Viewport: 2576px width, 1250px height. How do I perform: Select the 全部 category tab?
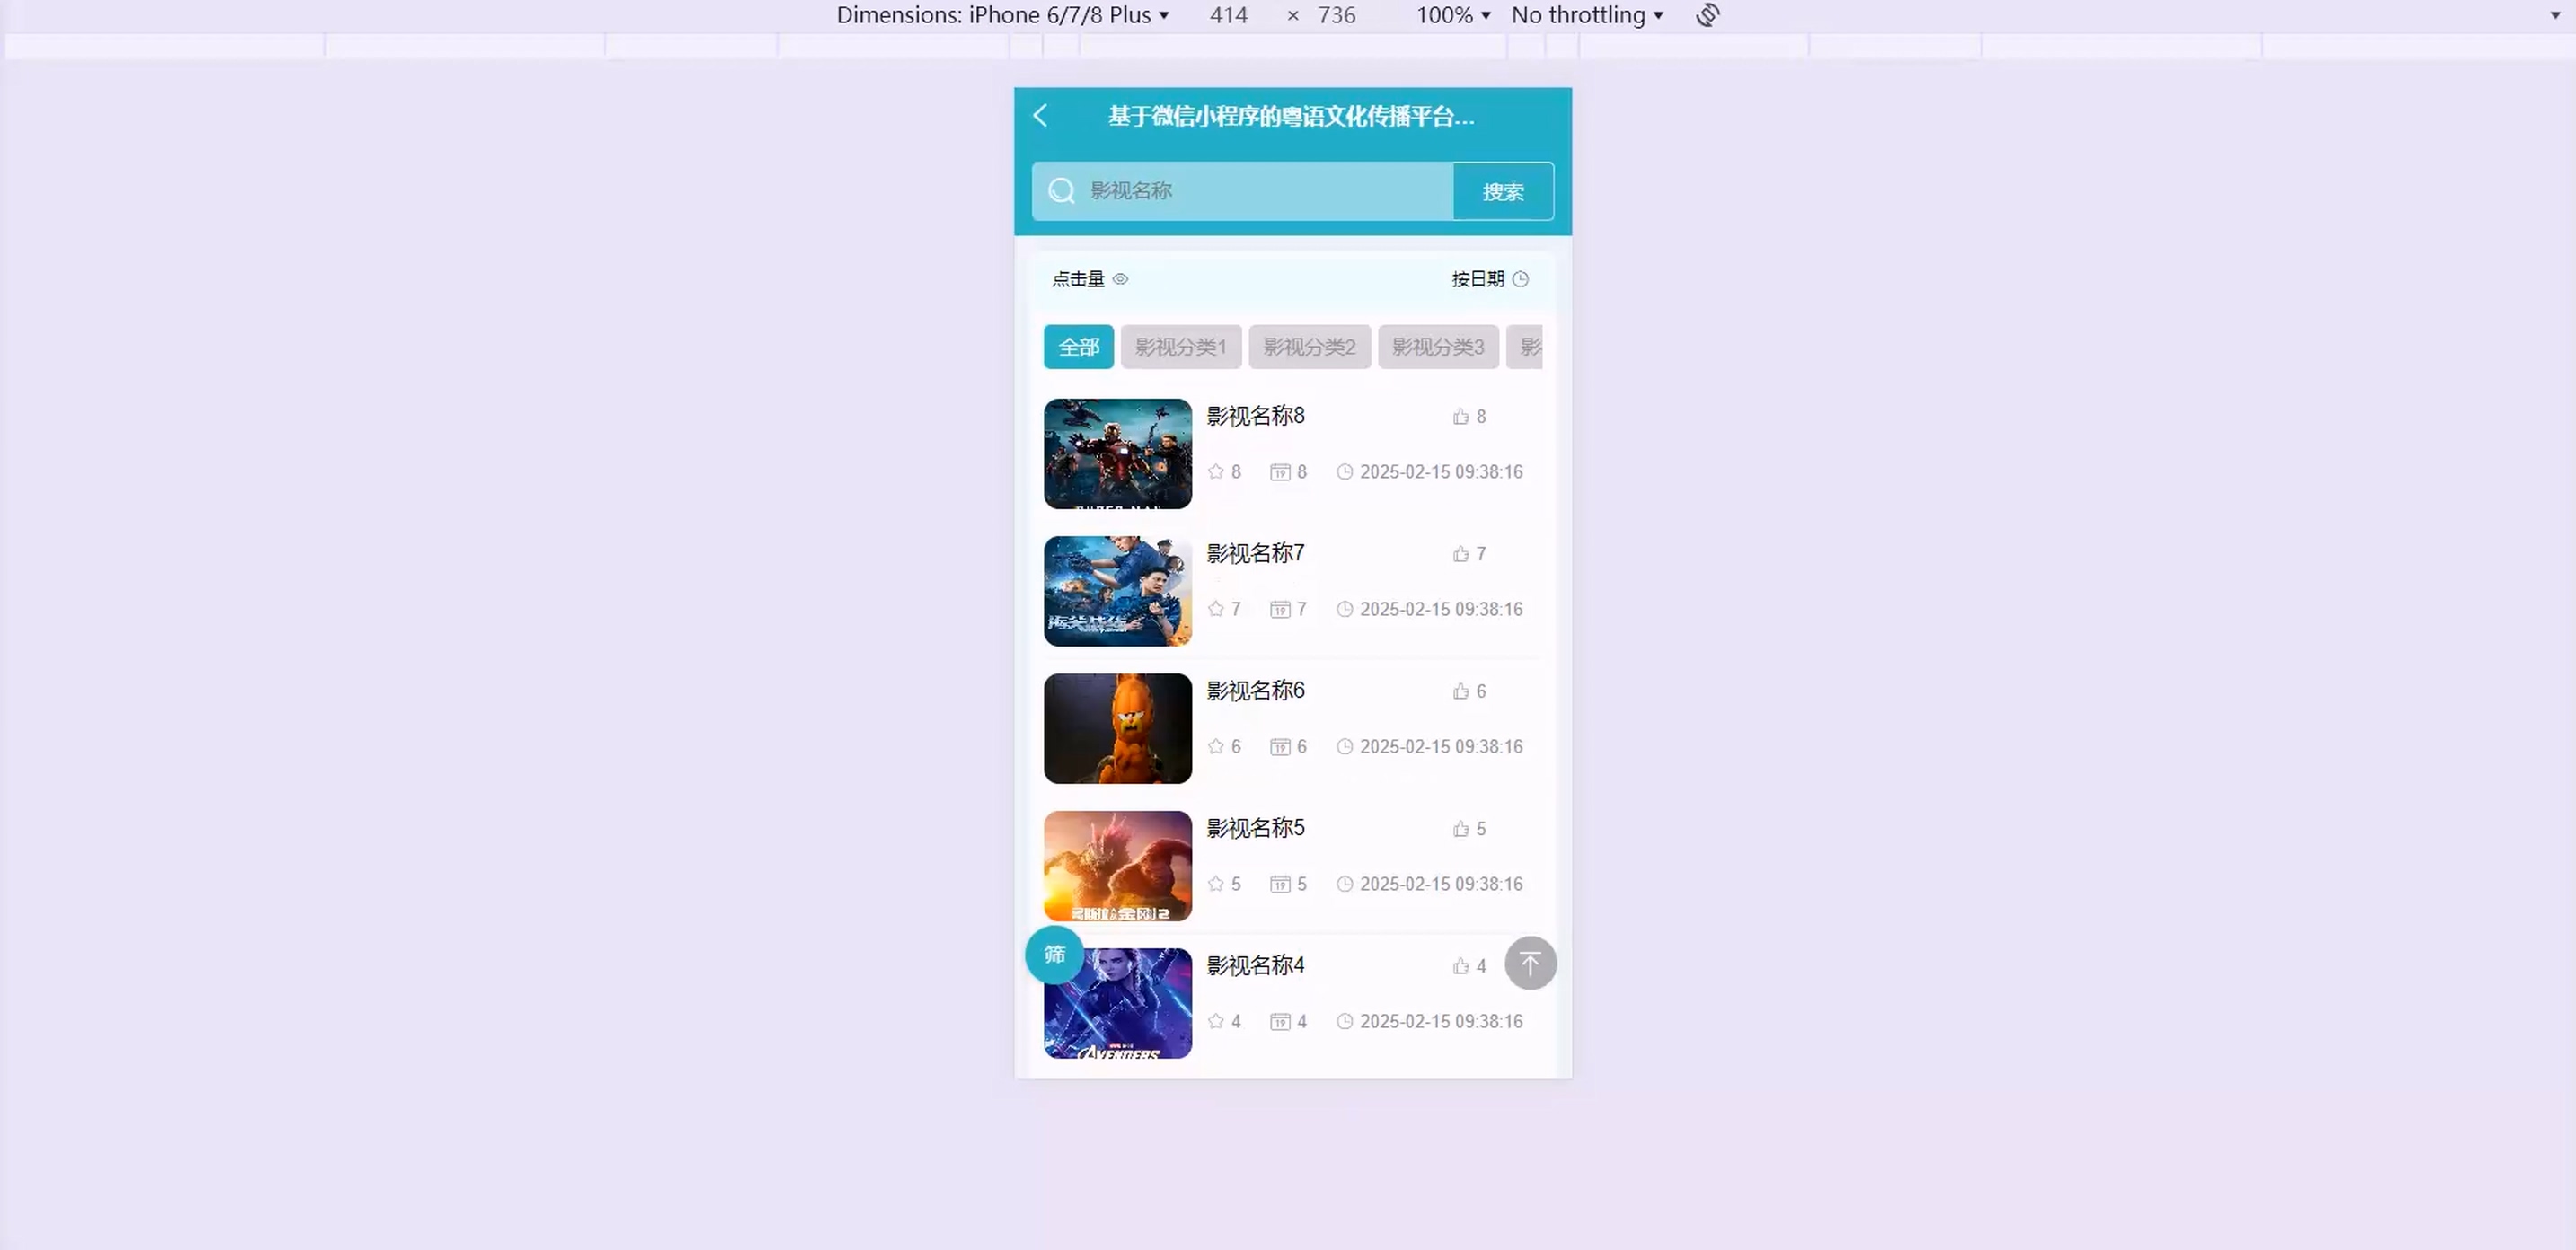pyautogui.click(x=1078, y=347)
